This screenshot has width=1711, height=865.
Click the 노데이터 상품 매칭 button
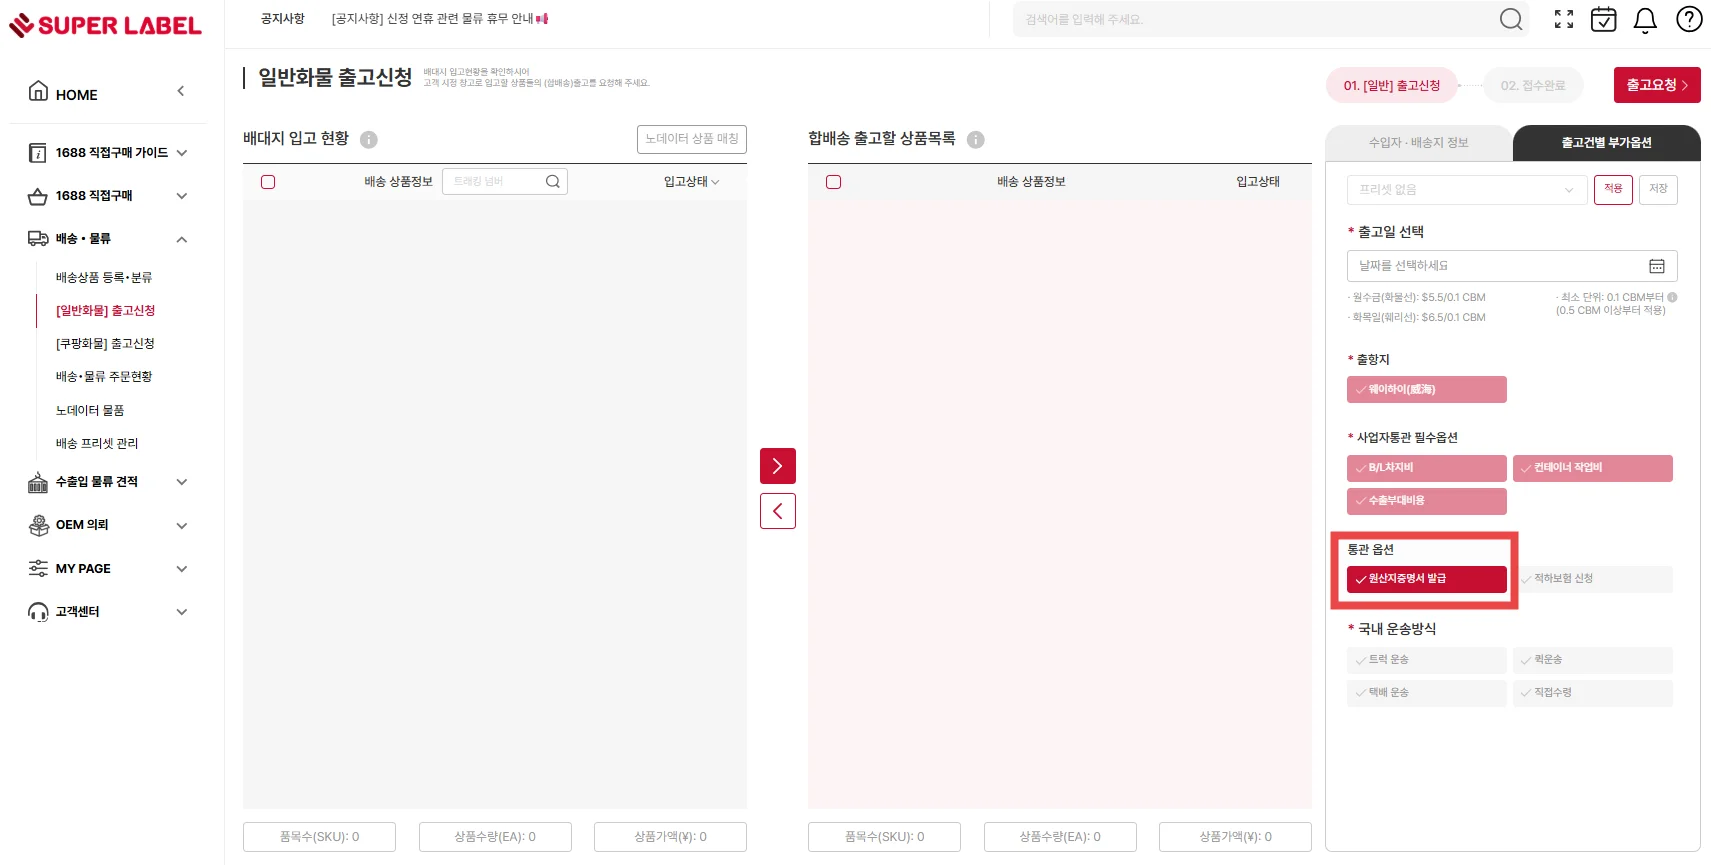click(x=692, y=139)
